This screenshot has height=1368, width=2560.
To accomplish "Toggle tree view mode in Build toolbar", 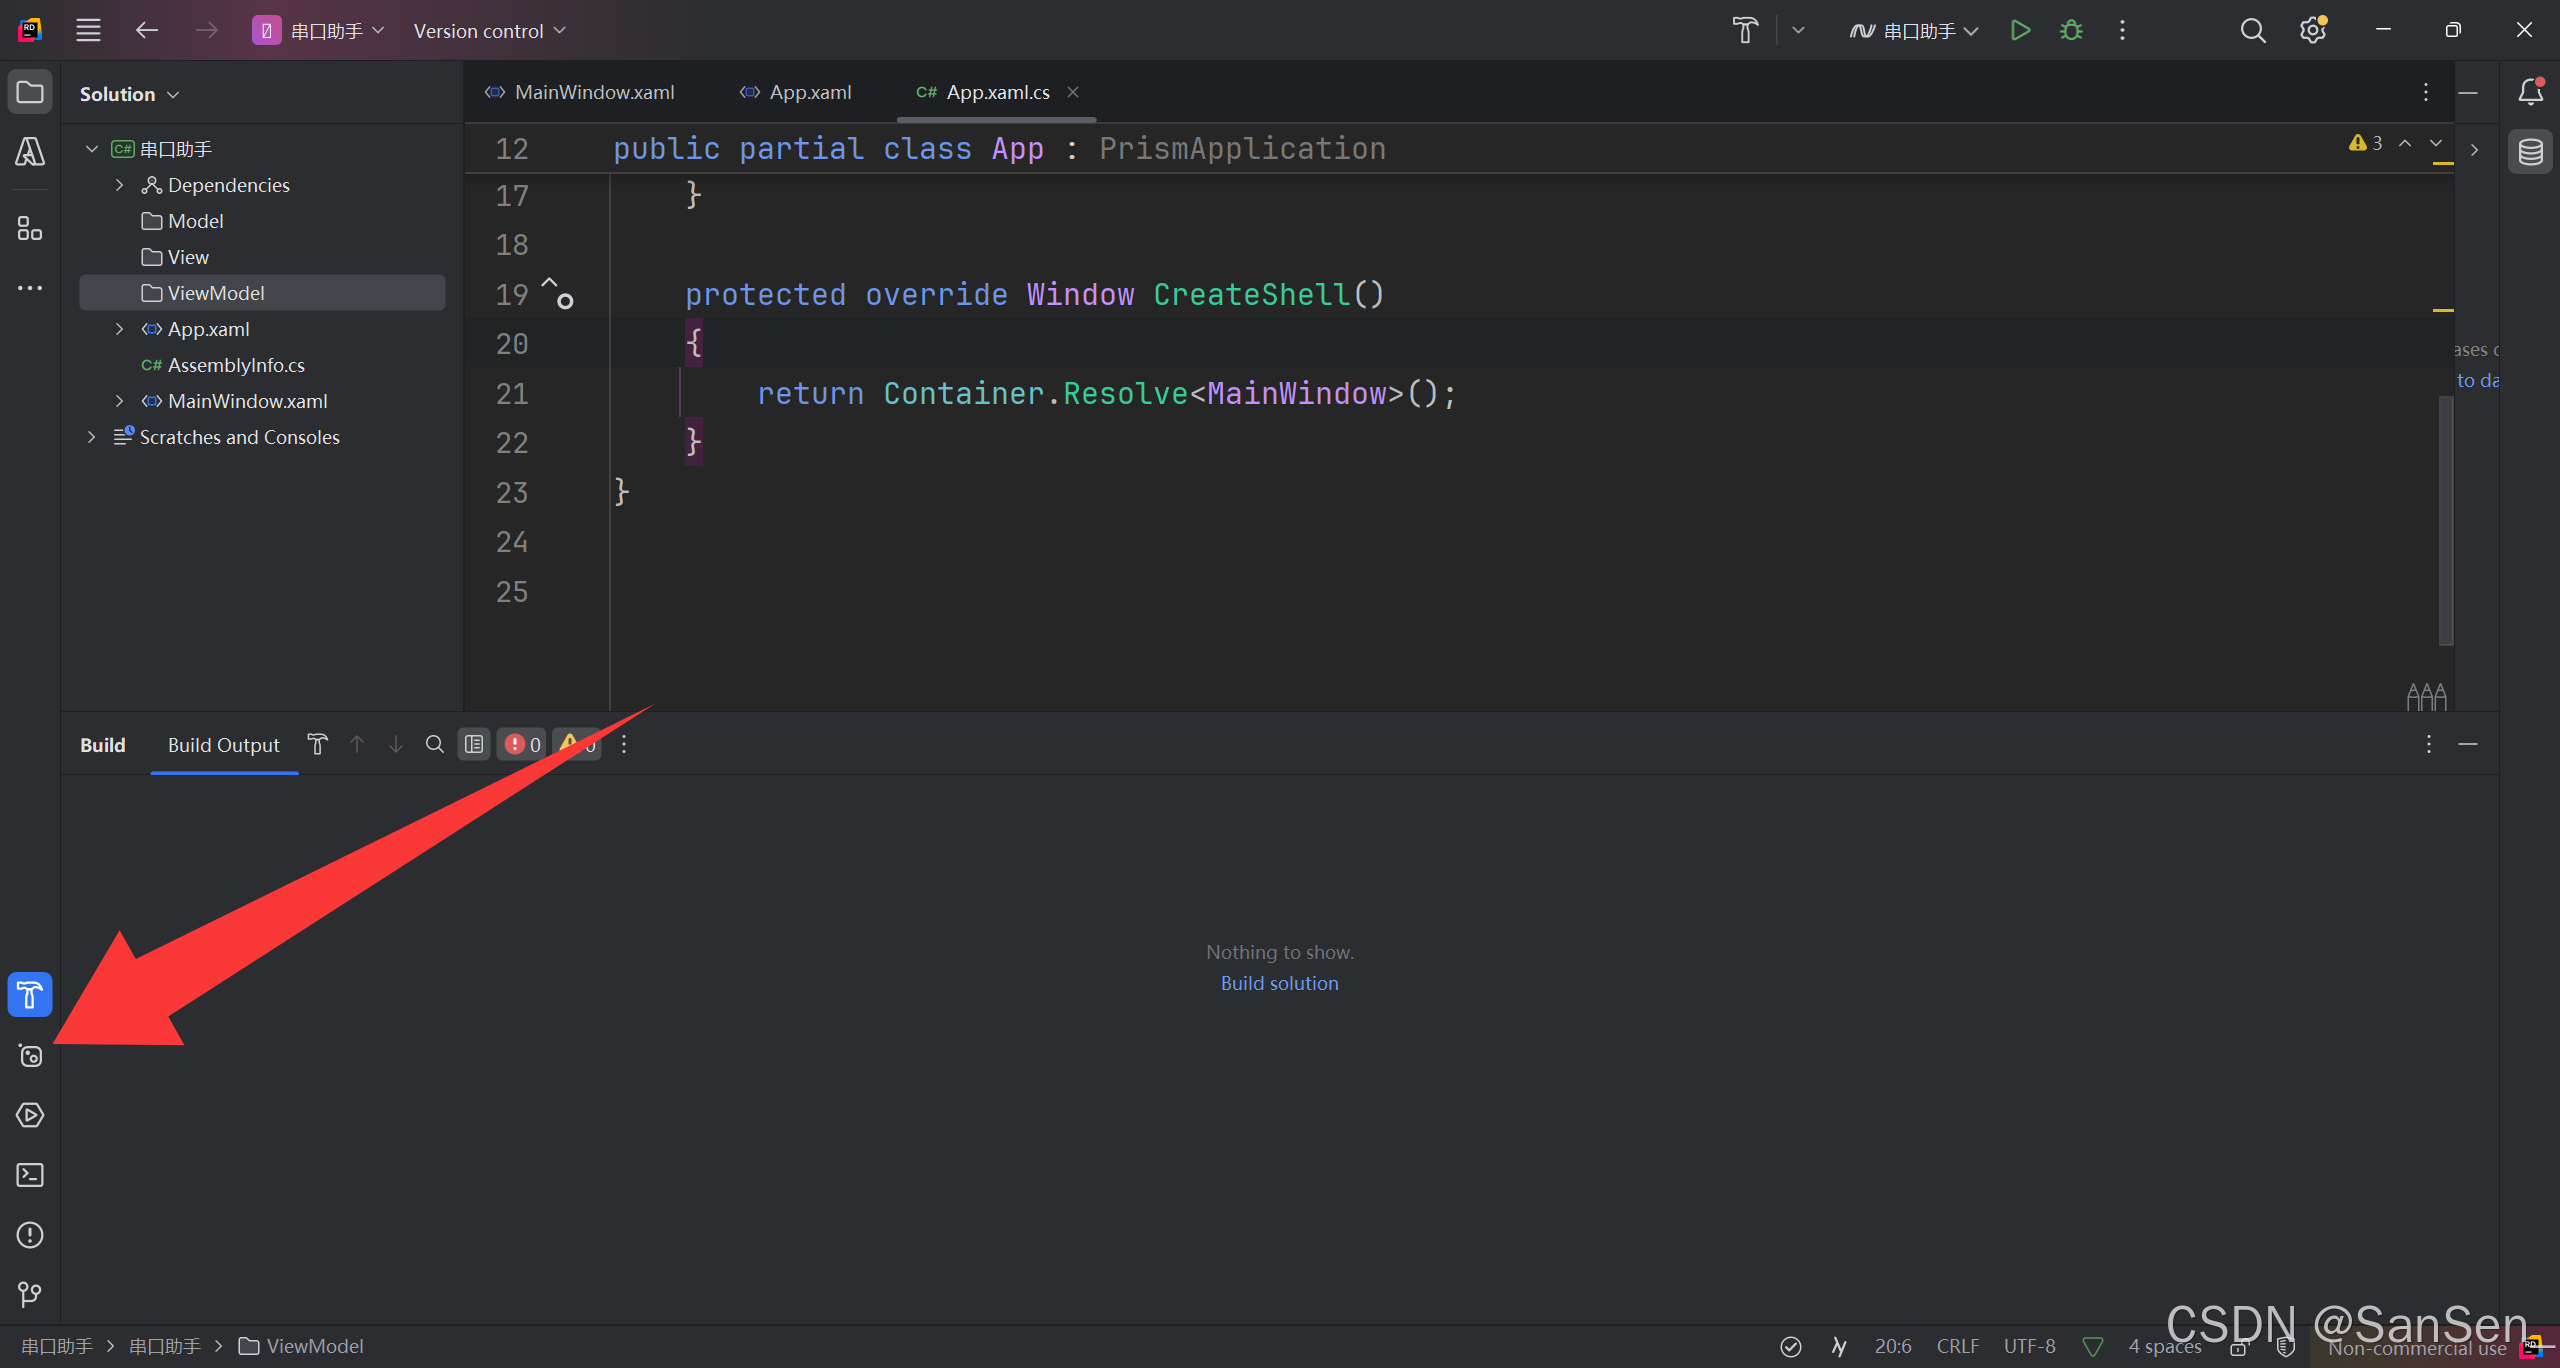I will click(474, 745).
